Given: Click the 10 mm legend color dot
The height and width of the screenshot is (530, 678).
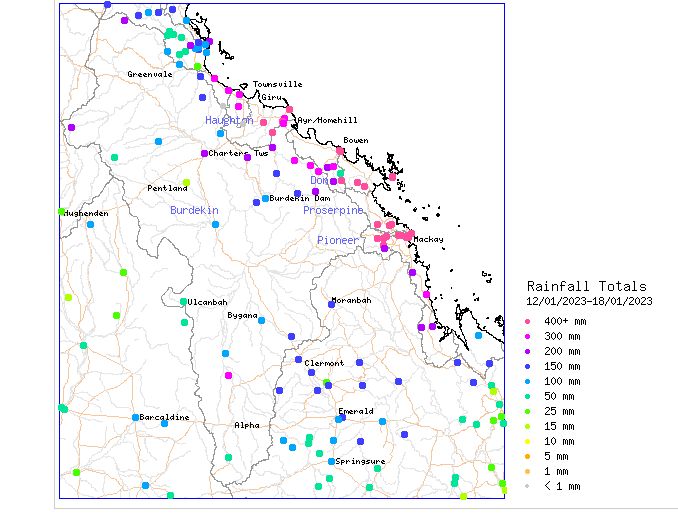Looking at the screenshot, I should [x=527, y=441].
